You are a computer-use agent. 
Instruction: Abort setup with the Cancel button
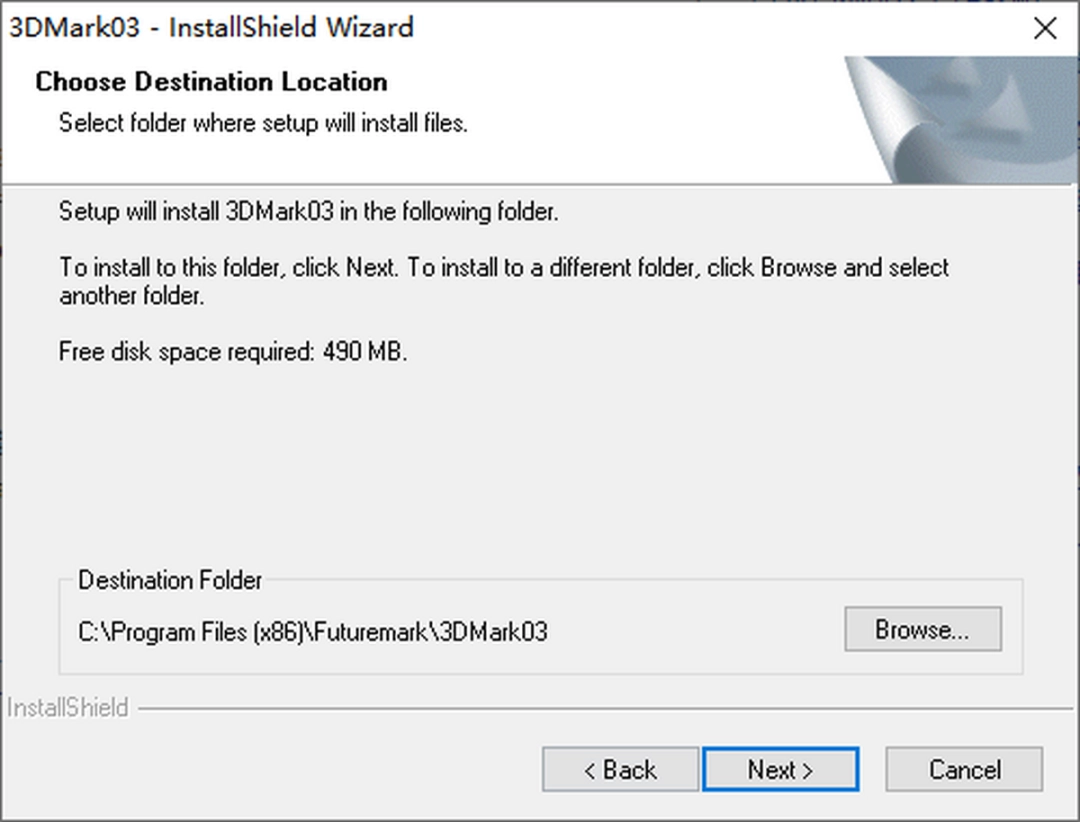962,769
